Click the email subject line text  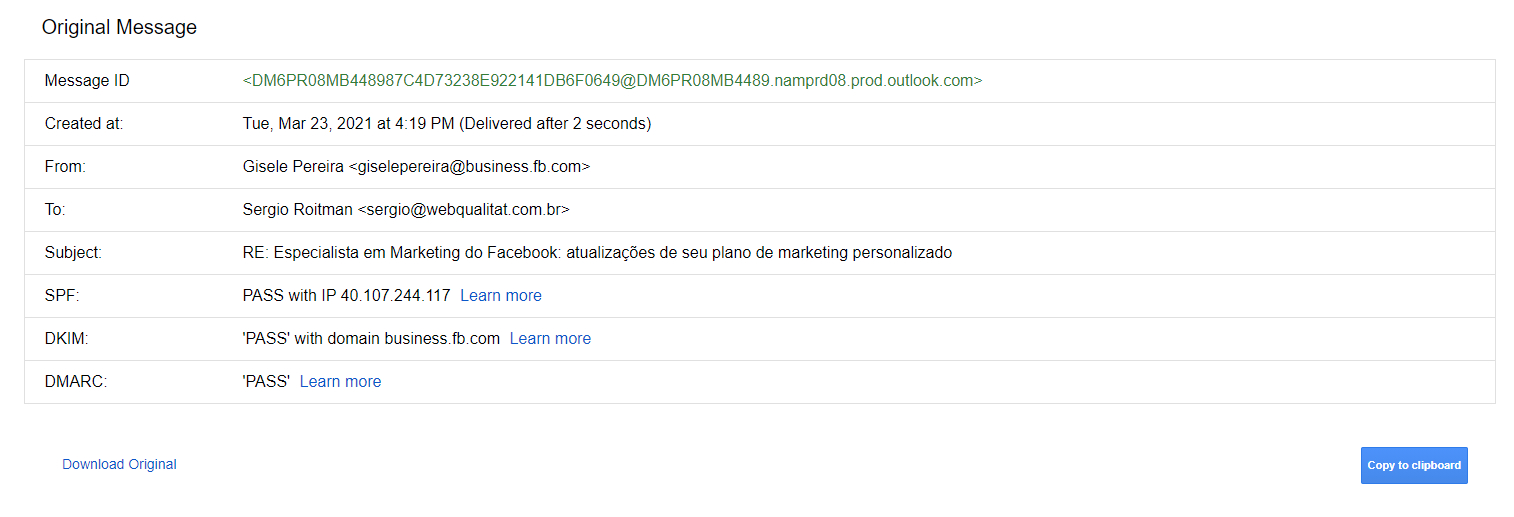coord(597,253)
